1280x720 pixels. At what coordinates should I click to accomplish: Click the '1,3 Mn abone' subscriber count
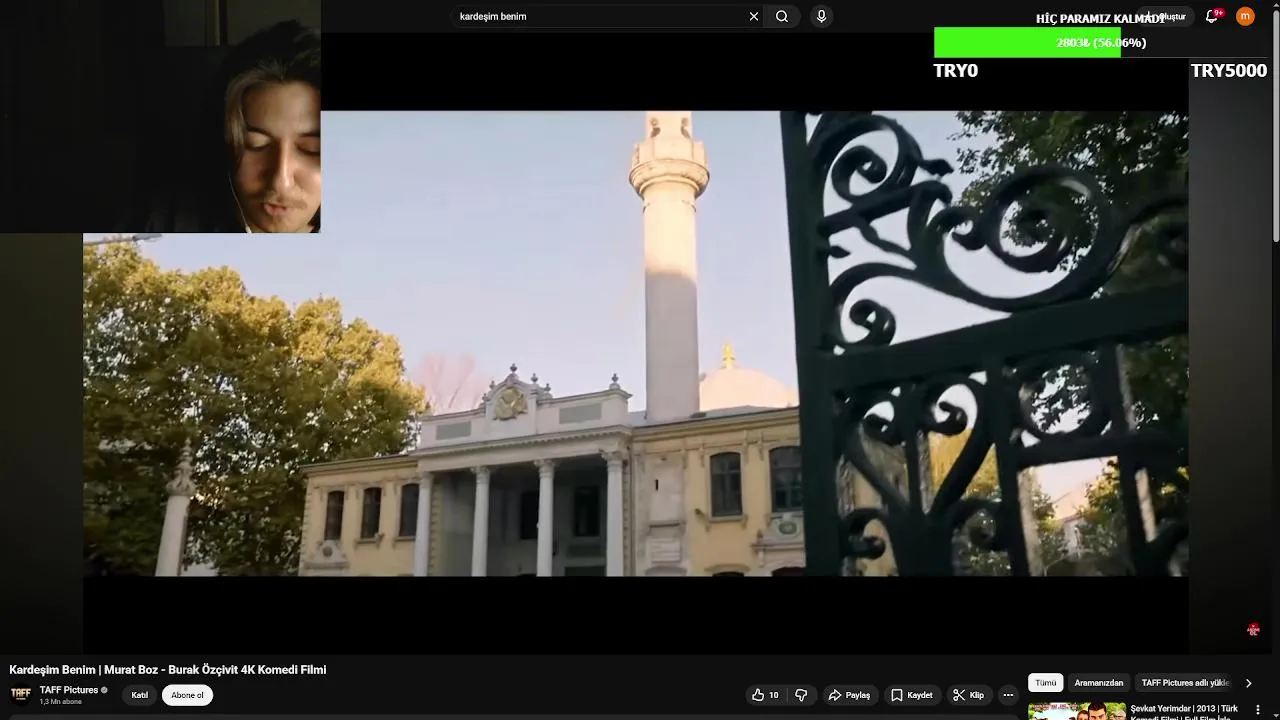click(x=61, y=702)
